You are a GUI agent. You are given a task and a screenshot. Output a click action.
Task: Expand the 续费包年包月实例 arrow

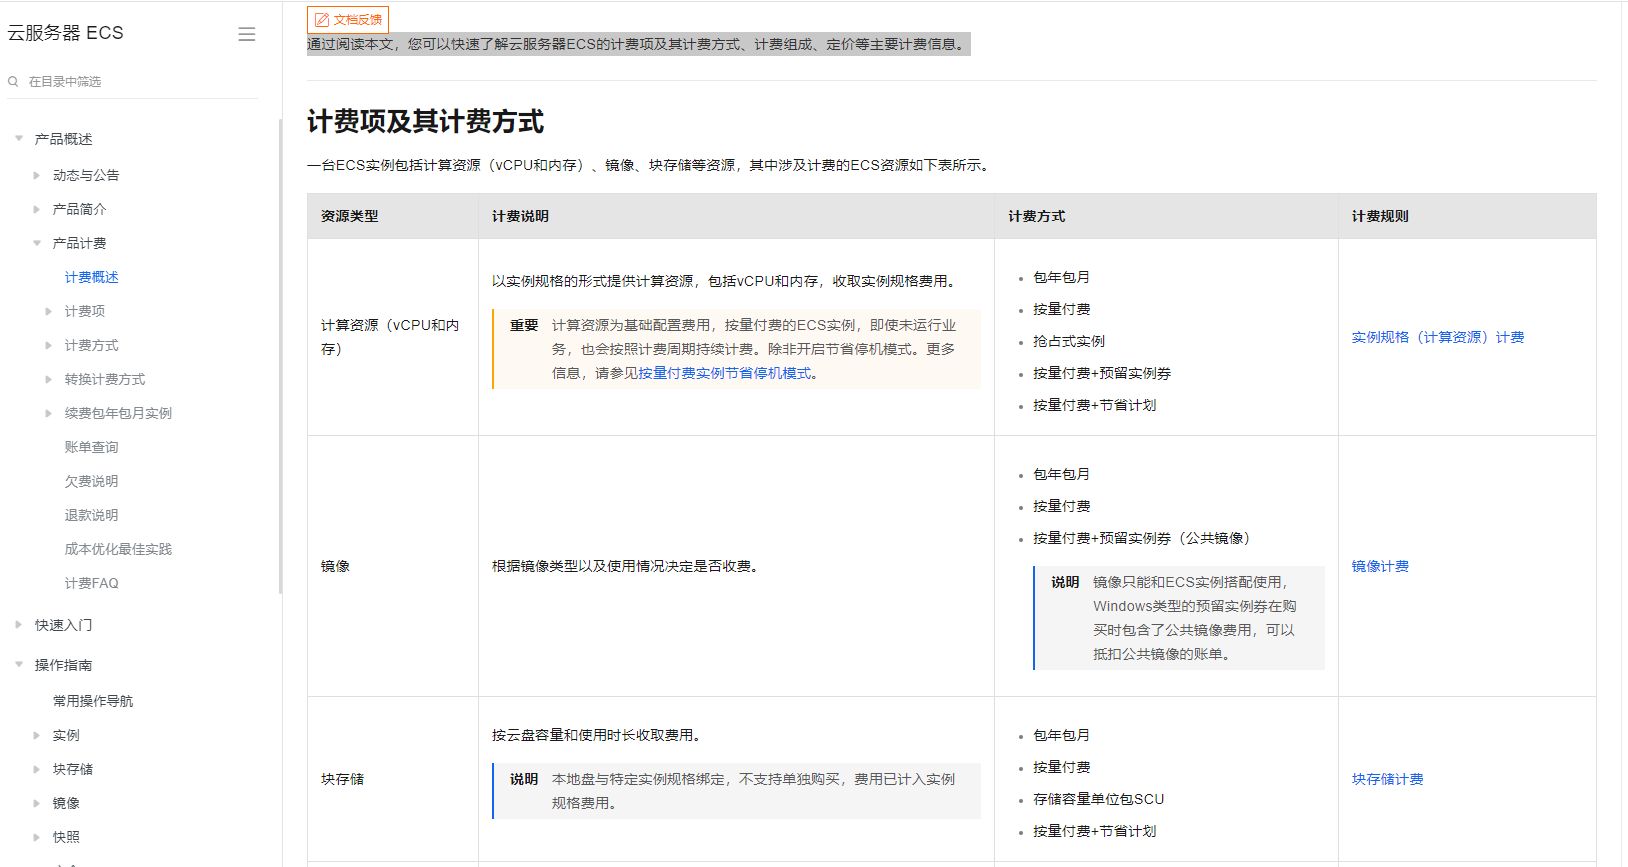[x=49, y=413]
